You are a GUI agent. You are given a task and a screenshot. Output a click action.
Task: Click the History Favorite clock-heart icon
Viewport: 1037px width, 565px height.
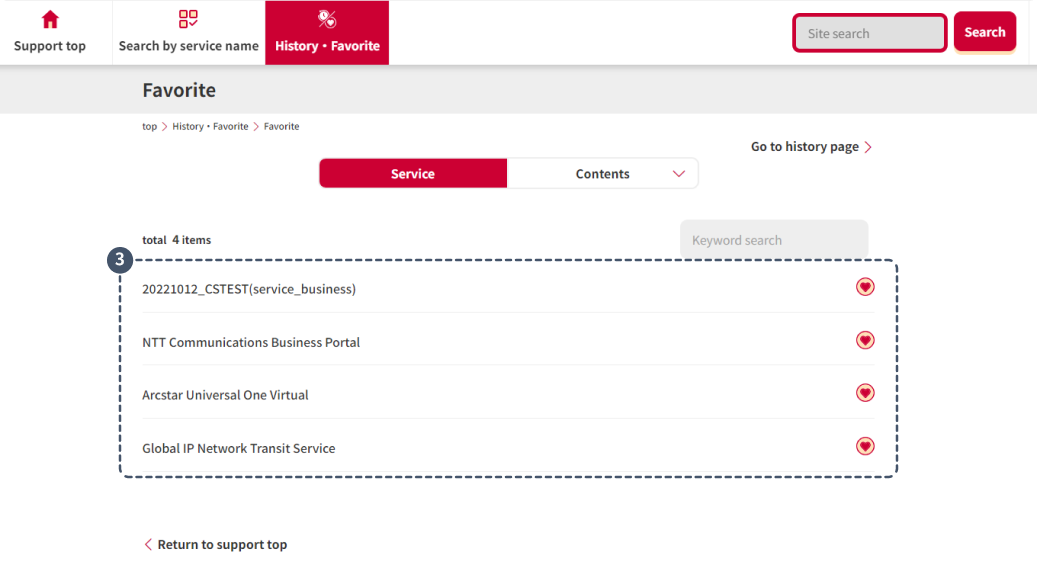tap(327, 19)
